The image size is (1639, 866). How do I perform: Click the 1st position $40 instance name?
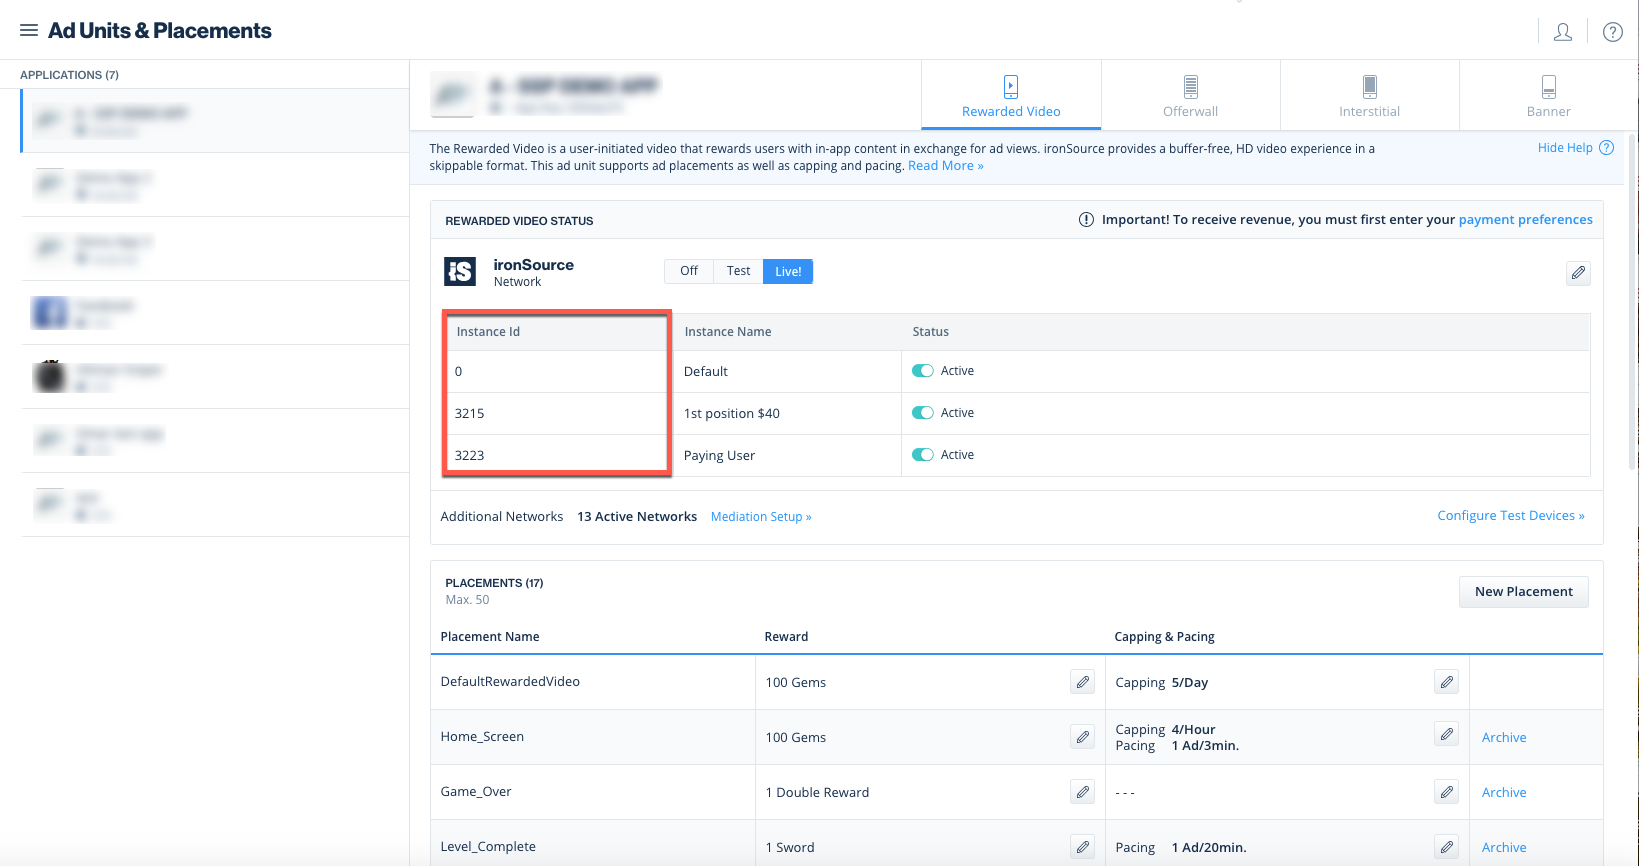coord(732,413)
